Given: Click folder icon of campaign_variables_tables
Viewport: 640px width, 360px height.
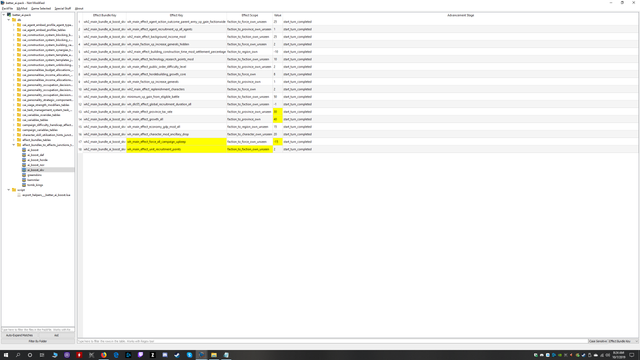Looking at the screenshot, I should [19, 130].
